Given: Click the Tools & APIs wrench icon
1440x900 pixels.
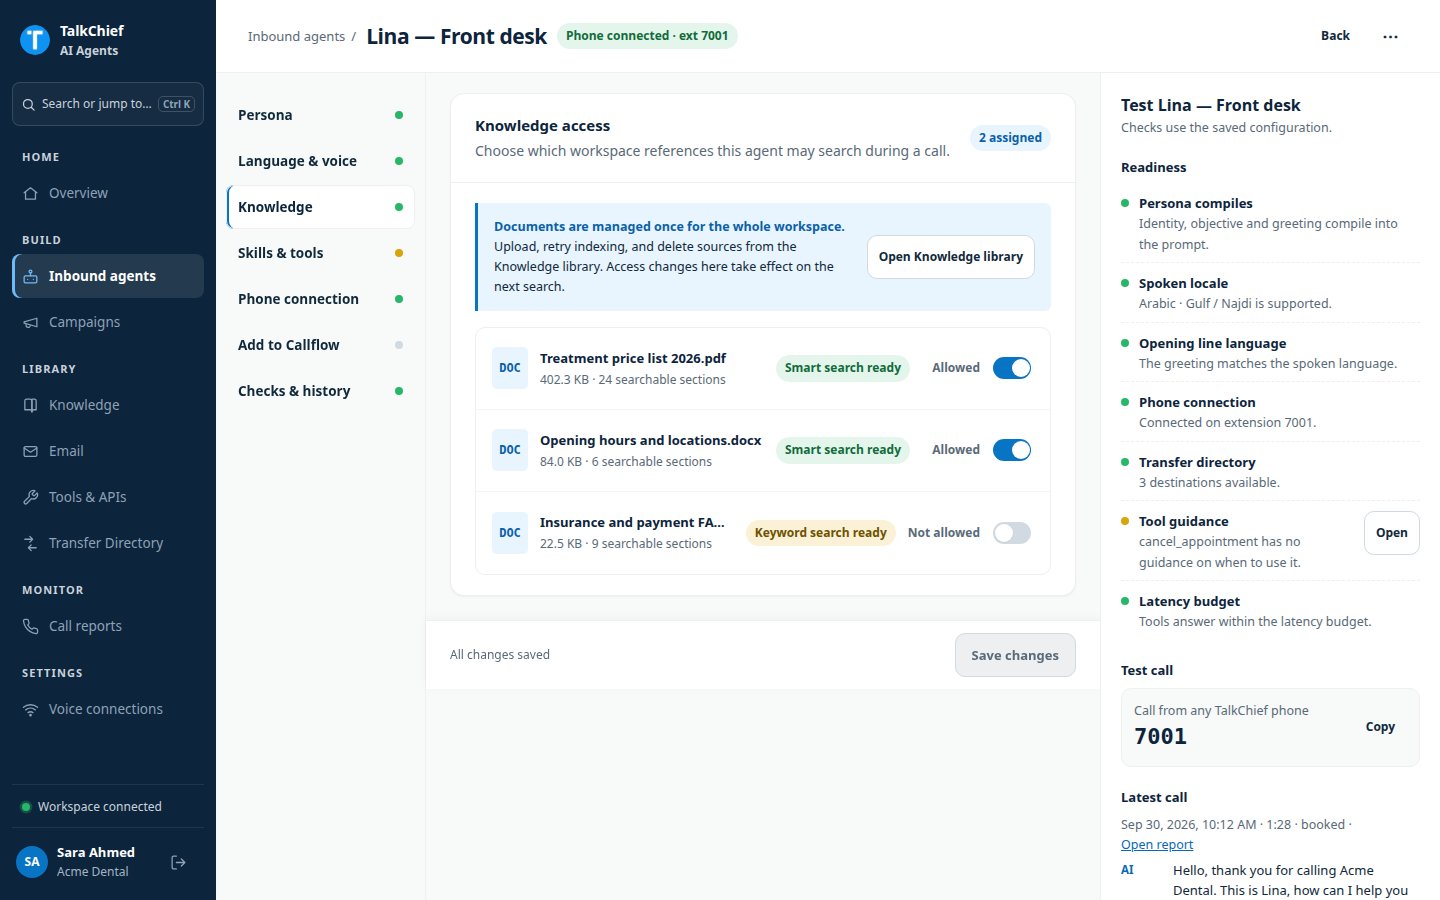Looking at the screenshot, I should pos(31,497).
